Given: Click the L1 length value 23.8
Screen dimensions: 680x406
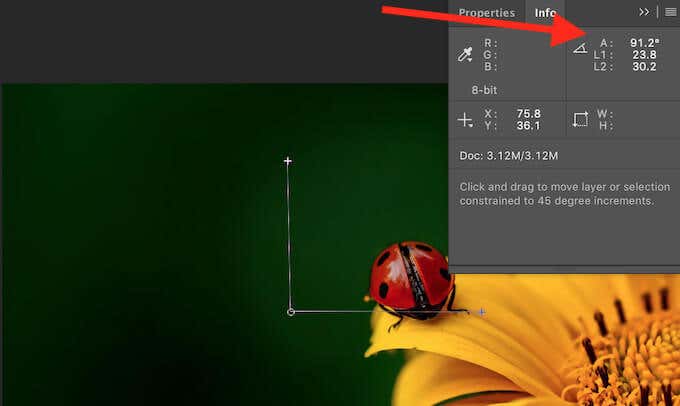Looking at the screenshot, I should (644, 55).
